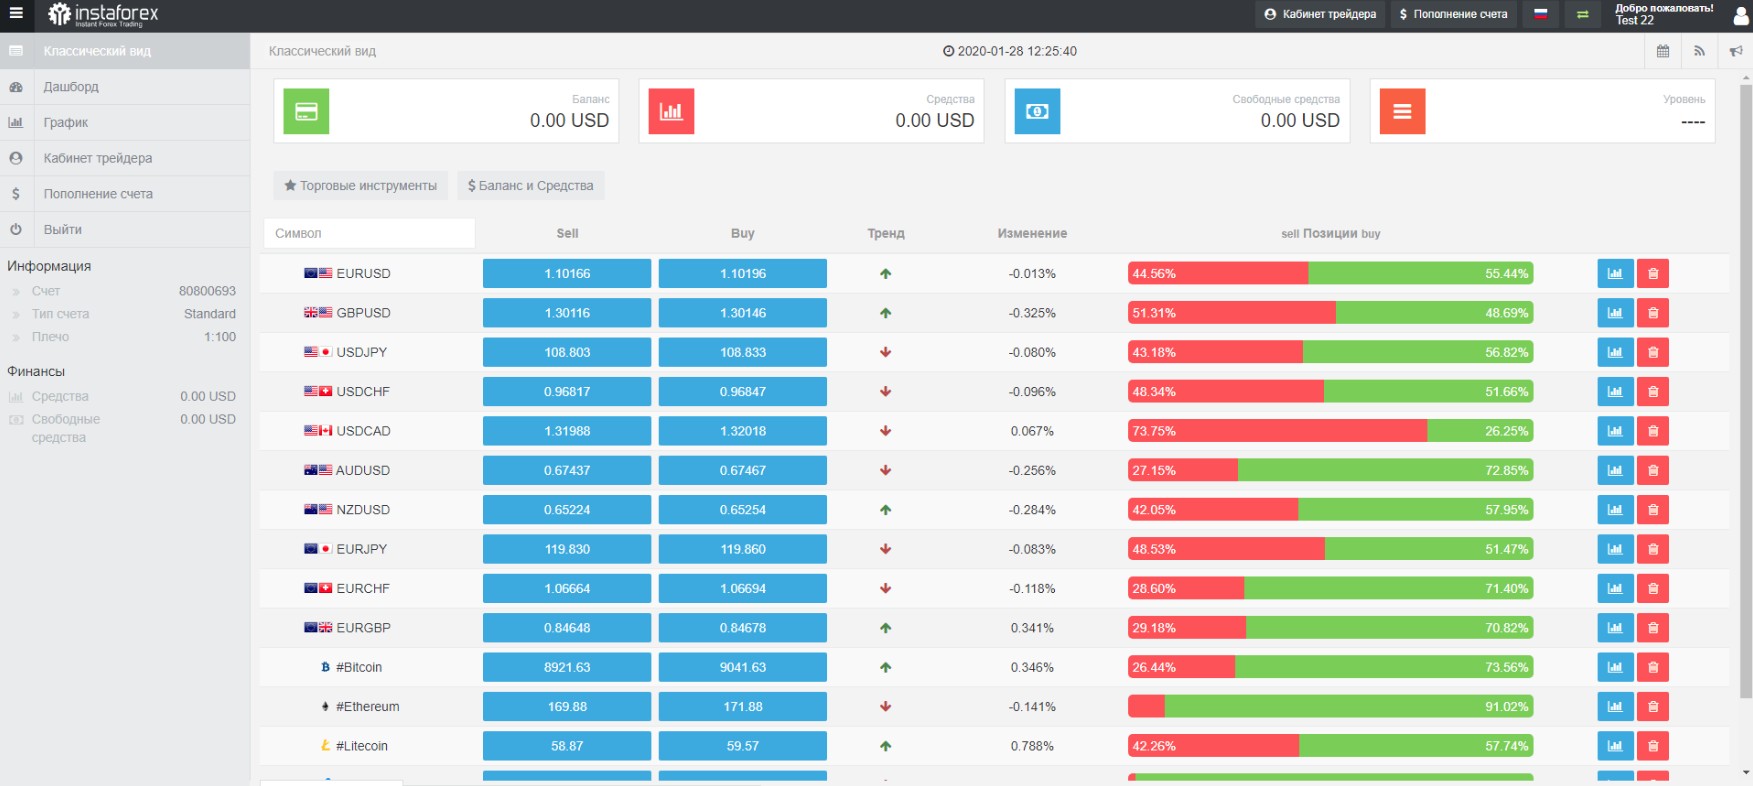Click the orange Level list icon
This screenshot has height=786, width=1753.
pyautogui.click(x=1402, y=112)
